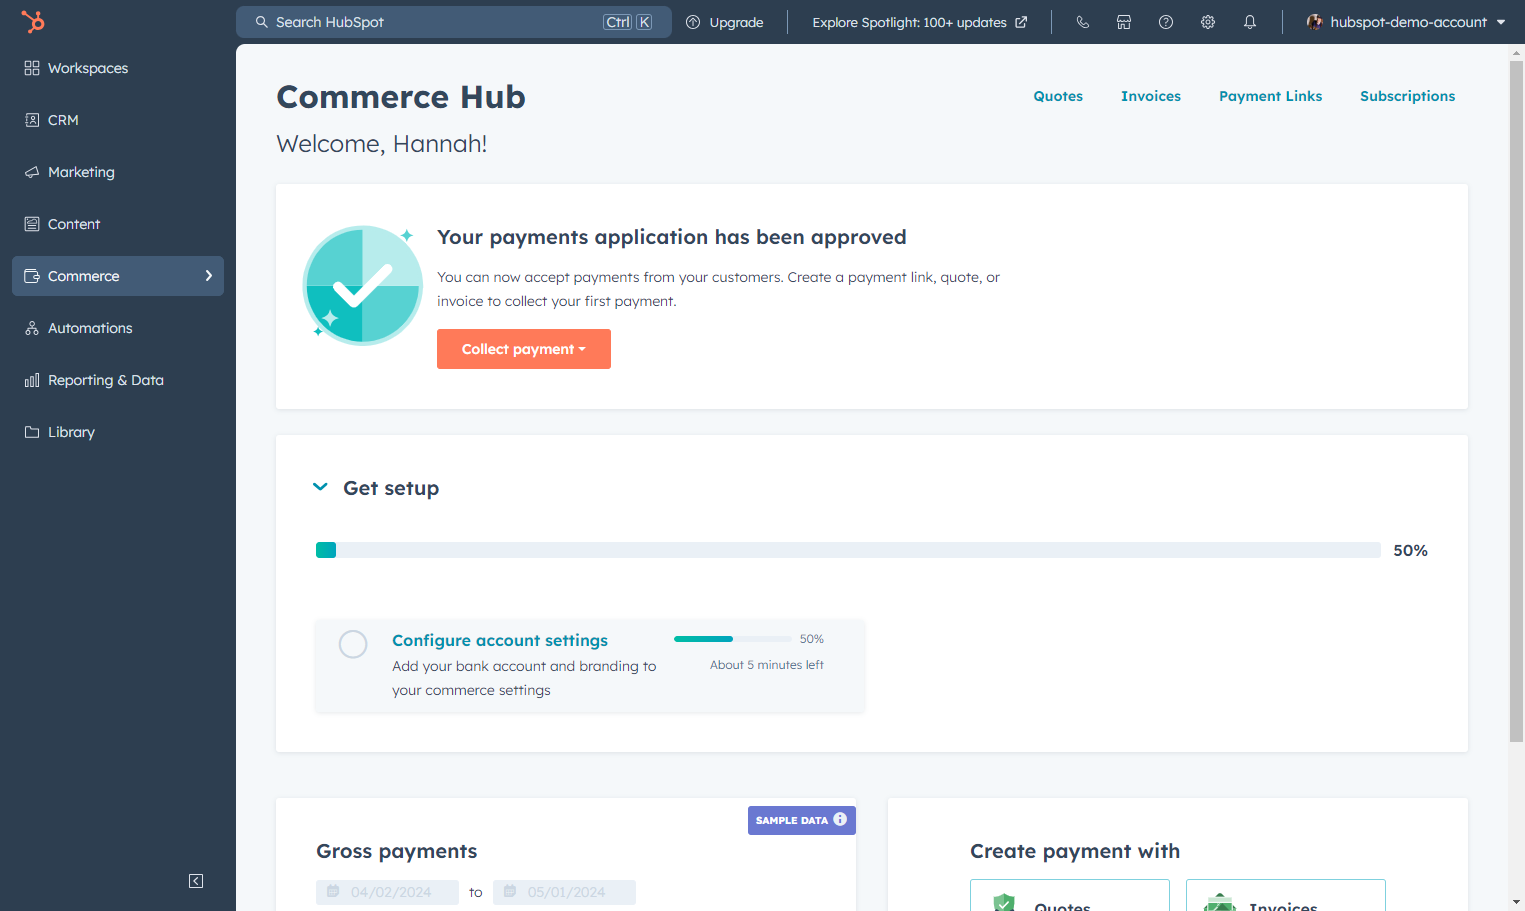Click the Quotes card under Create payment with

pos(1070,895)
